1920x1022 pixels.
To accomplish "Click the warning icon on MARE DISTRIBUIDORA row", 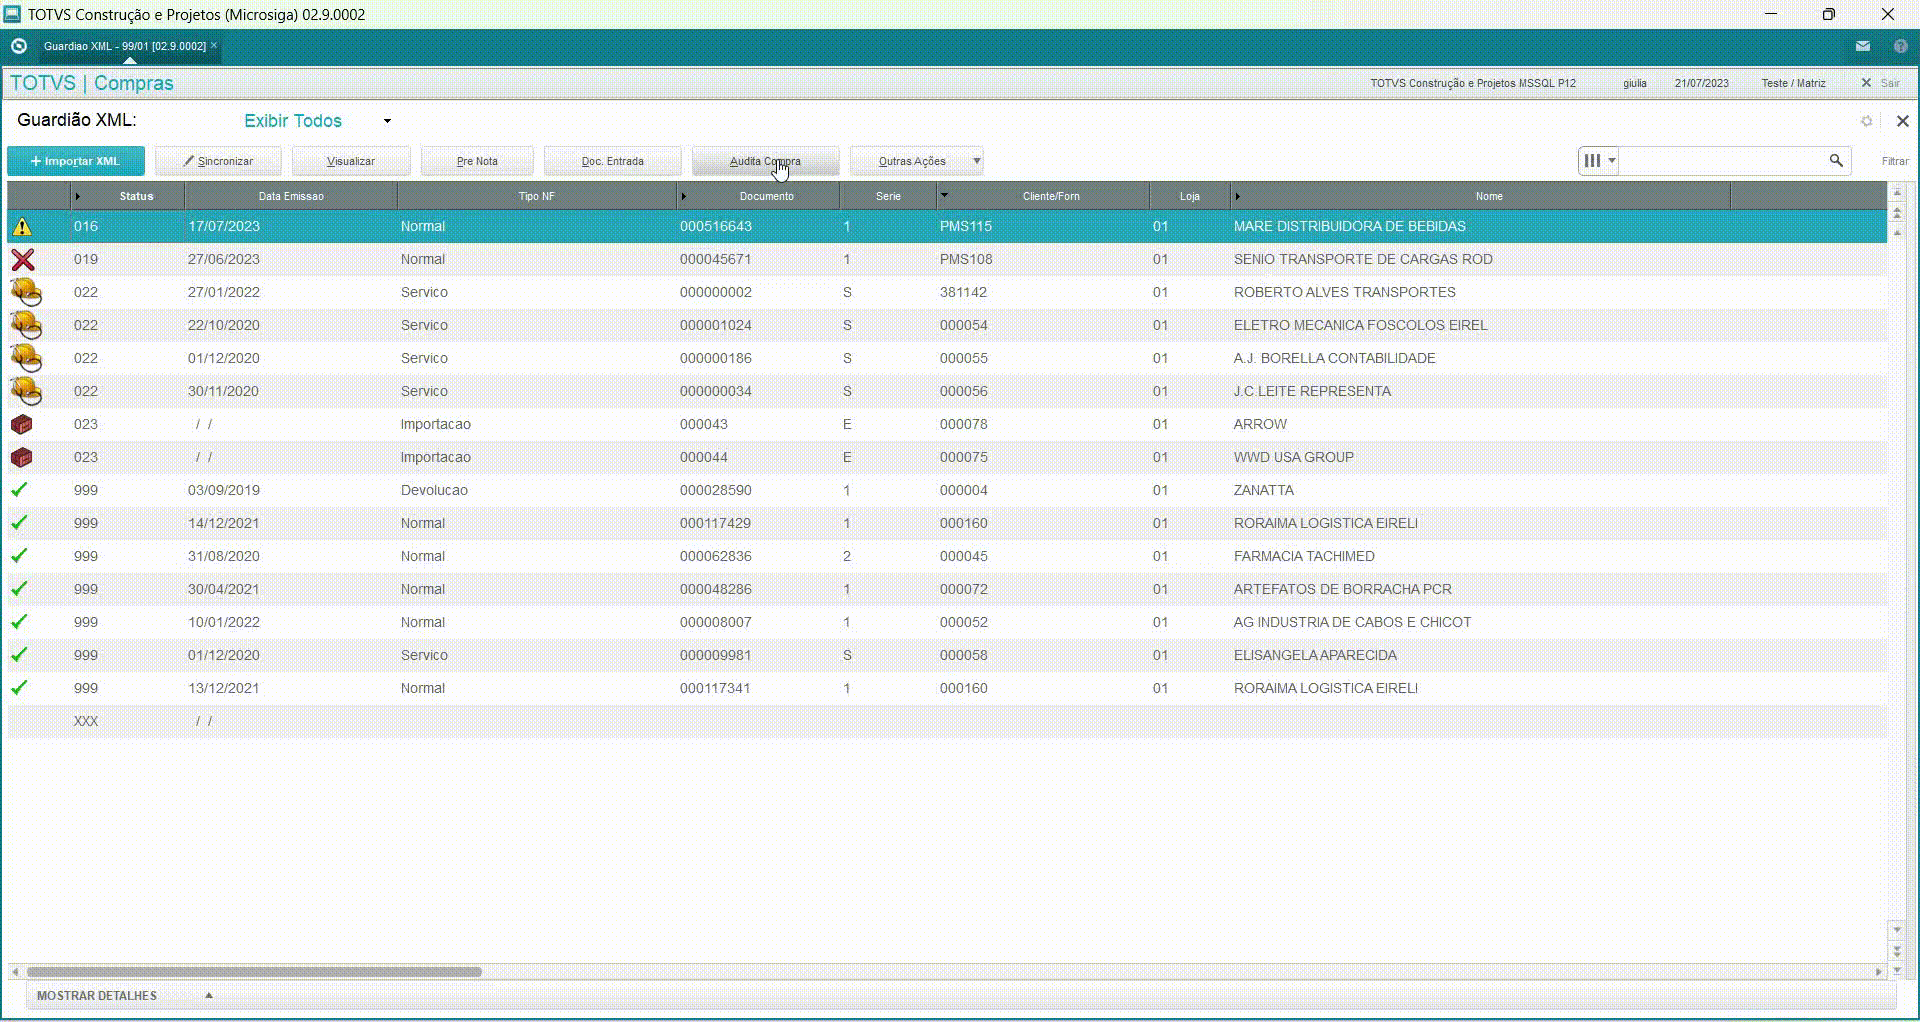I will click(x=22, y=227).
